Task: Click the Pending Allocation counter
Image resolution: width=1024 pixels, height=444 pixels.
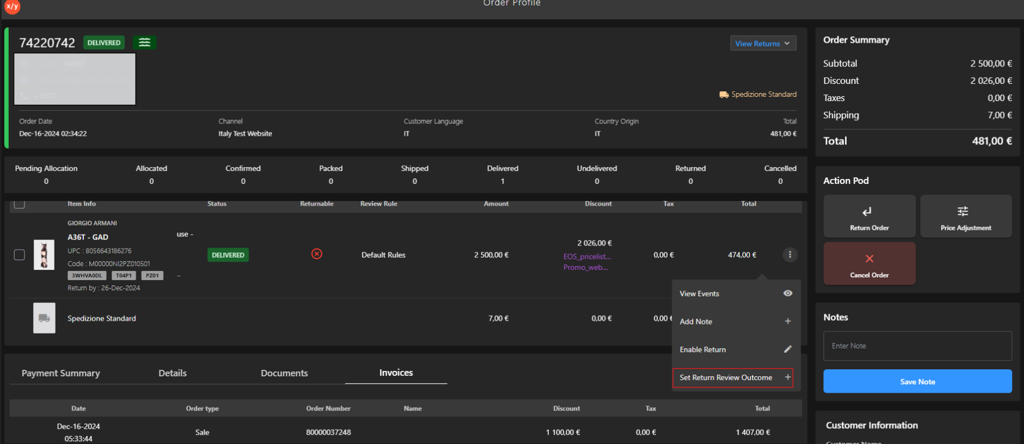Action: (x=46, y=174)
